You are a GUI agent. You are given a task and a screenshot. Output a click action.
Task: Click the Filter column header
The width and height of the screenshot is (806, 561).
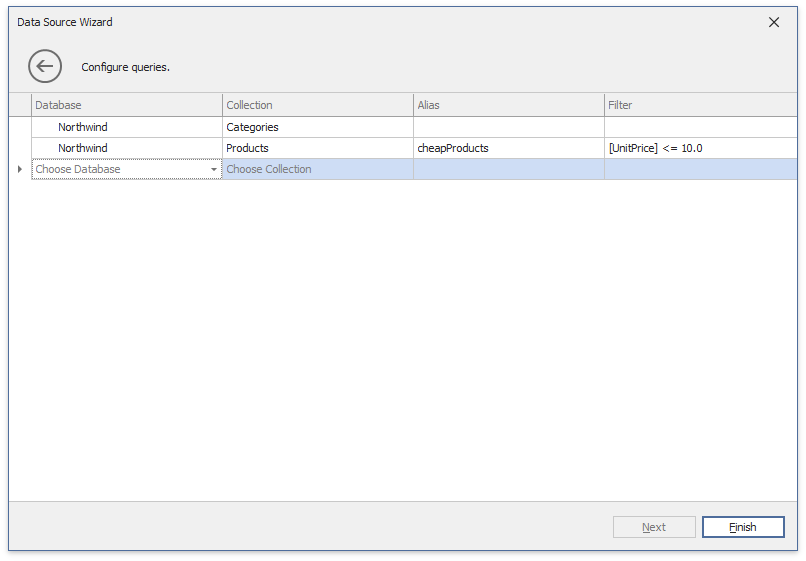(700, 105)
